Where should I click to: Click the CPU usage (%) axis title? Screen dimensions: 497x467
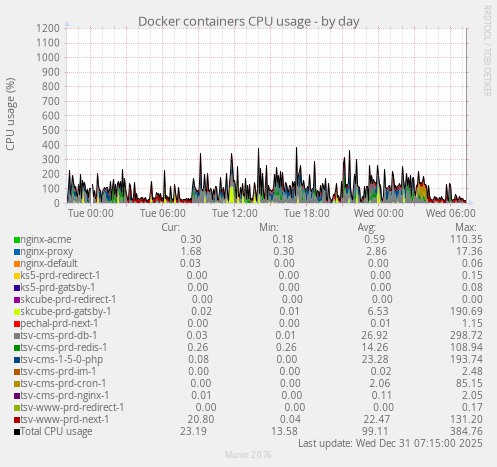click(x=10, y=114)
